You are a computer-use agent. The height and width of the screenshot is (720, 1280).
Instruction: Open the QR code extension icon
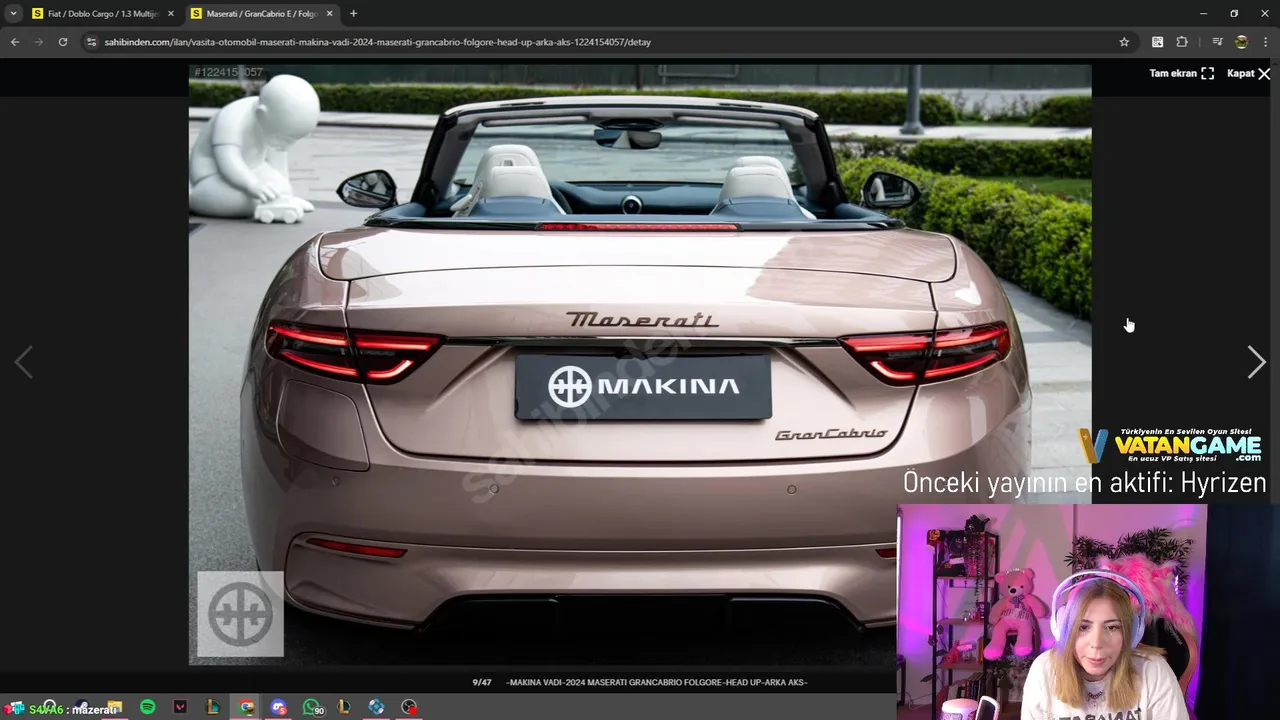[1157, 42]
